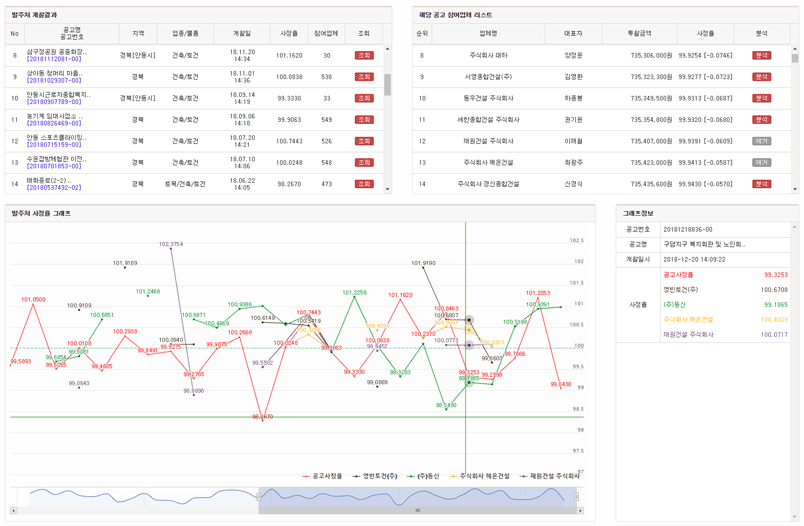Click 조회 button for row 11

point(363,119)
